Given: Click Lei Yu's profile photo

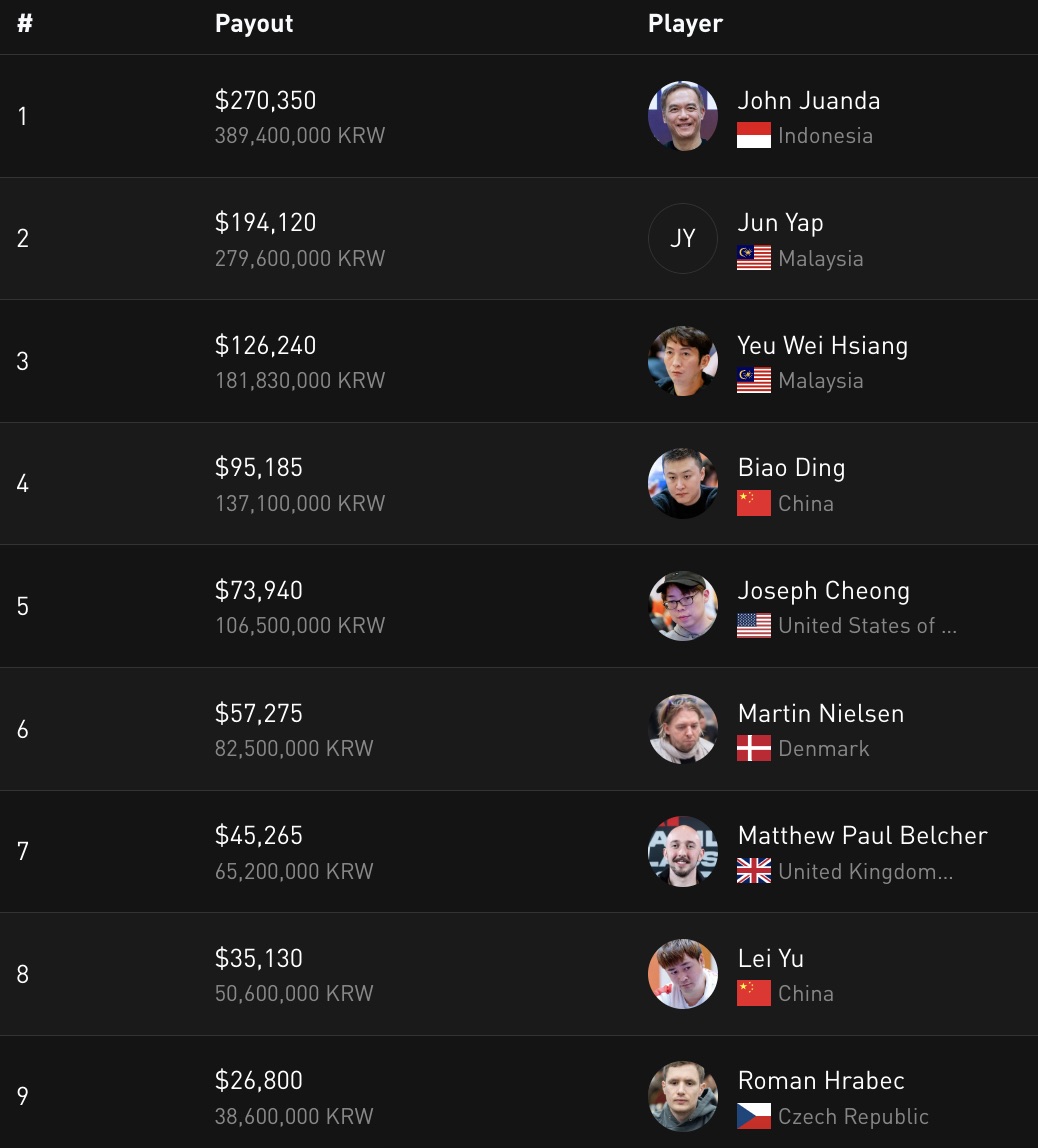Looking at the screenshot, I should [683, 974].
